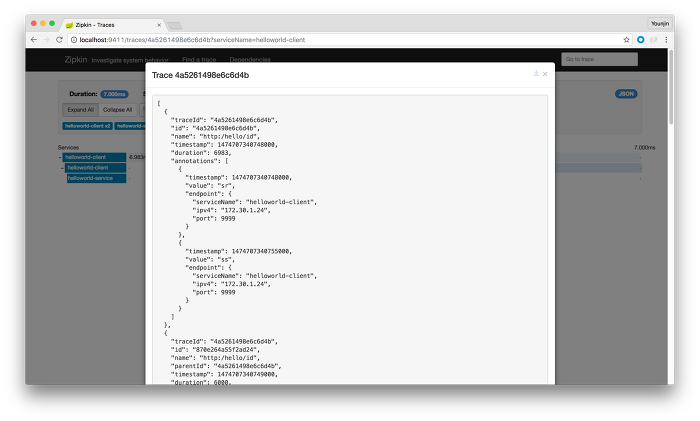Select the helloworld-service span bar
Image resolution: width=700 pixels, height=421 pixels.
tap(96, 178)
